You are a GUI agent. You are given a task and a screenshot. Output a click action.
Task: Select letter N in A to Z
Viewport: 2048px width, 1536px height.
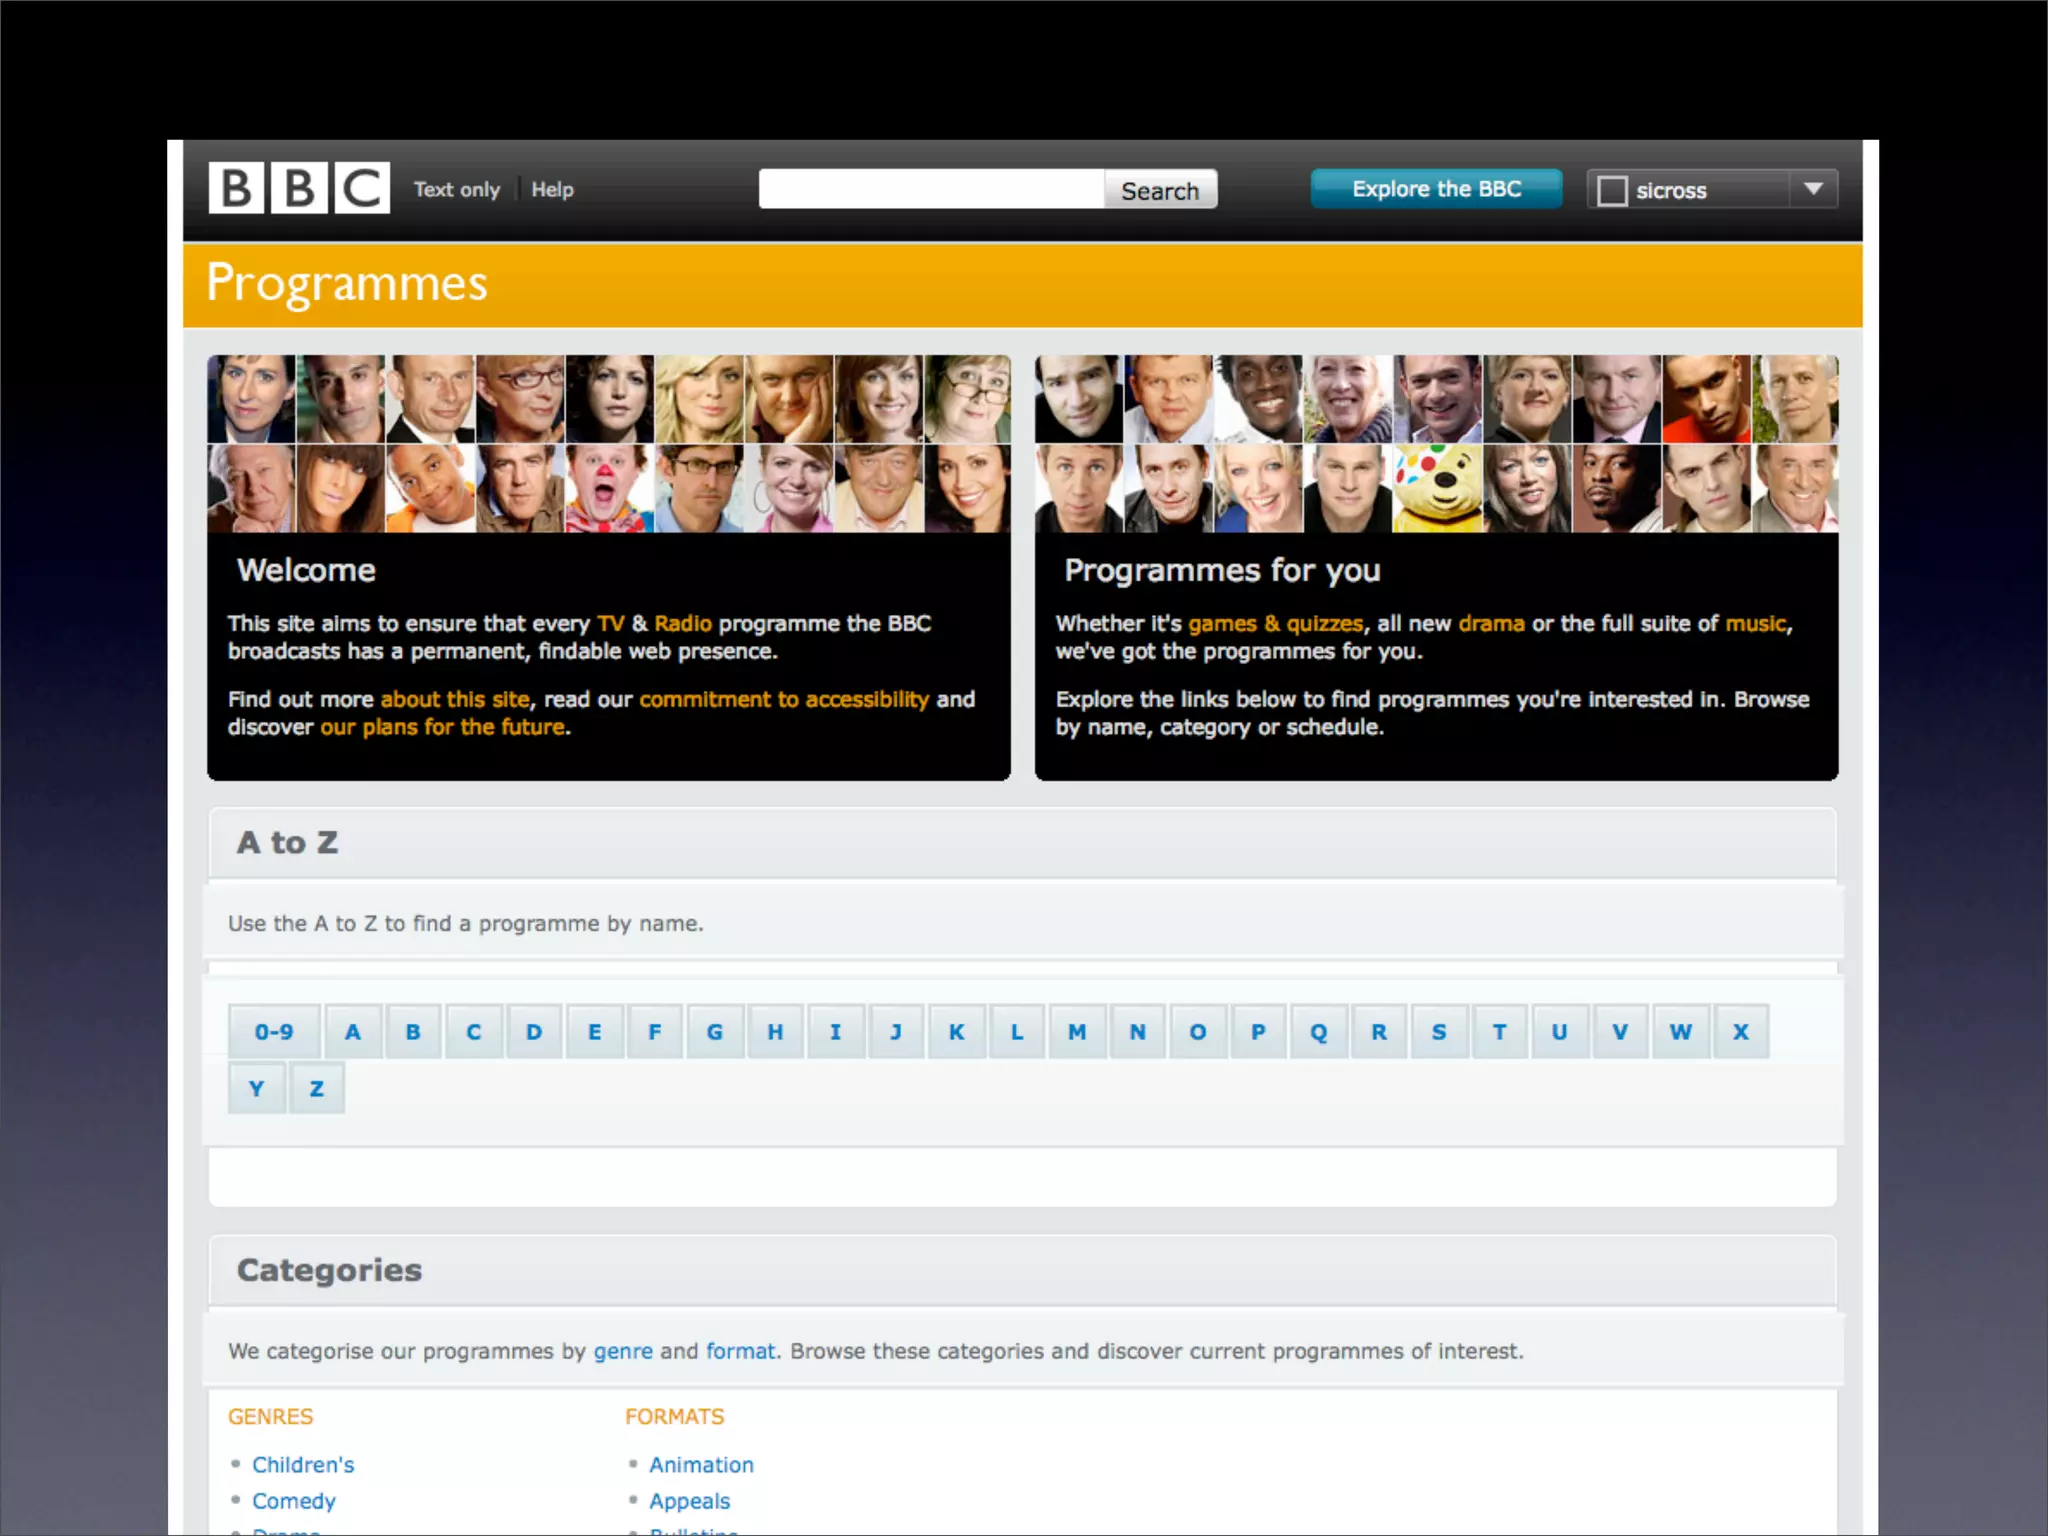[1138, 1031]
